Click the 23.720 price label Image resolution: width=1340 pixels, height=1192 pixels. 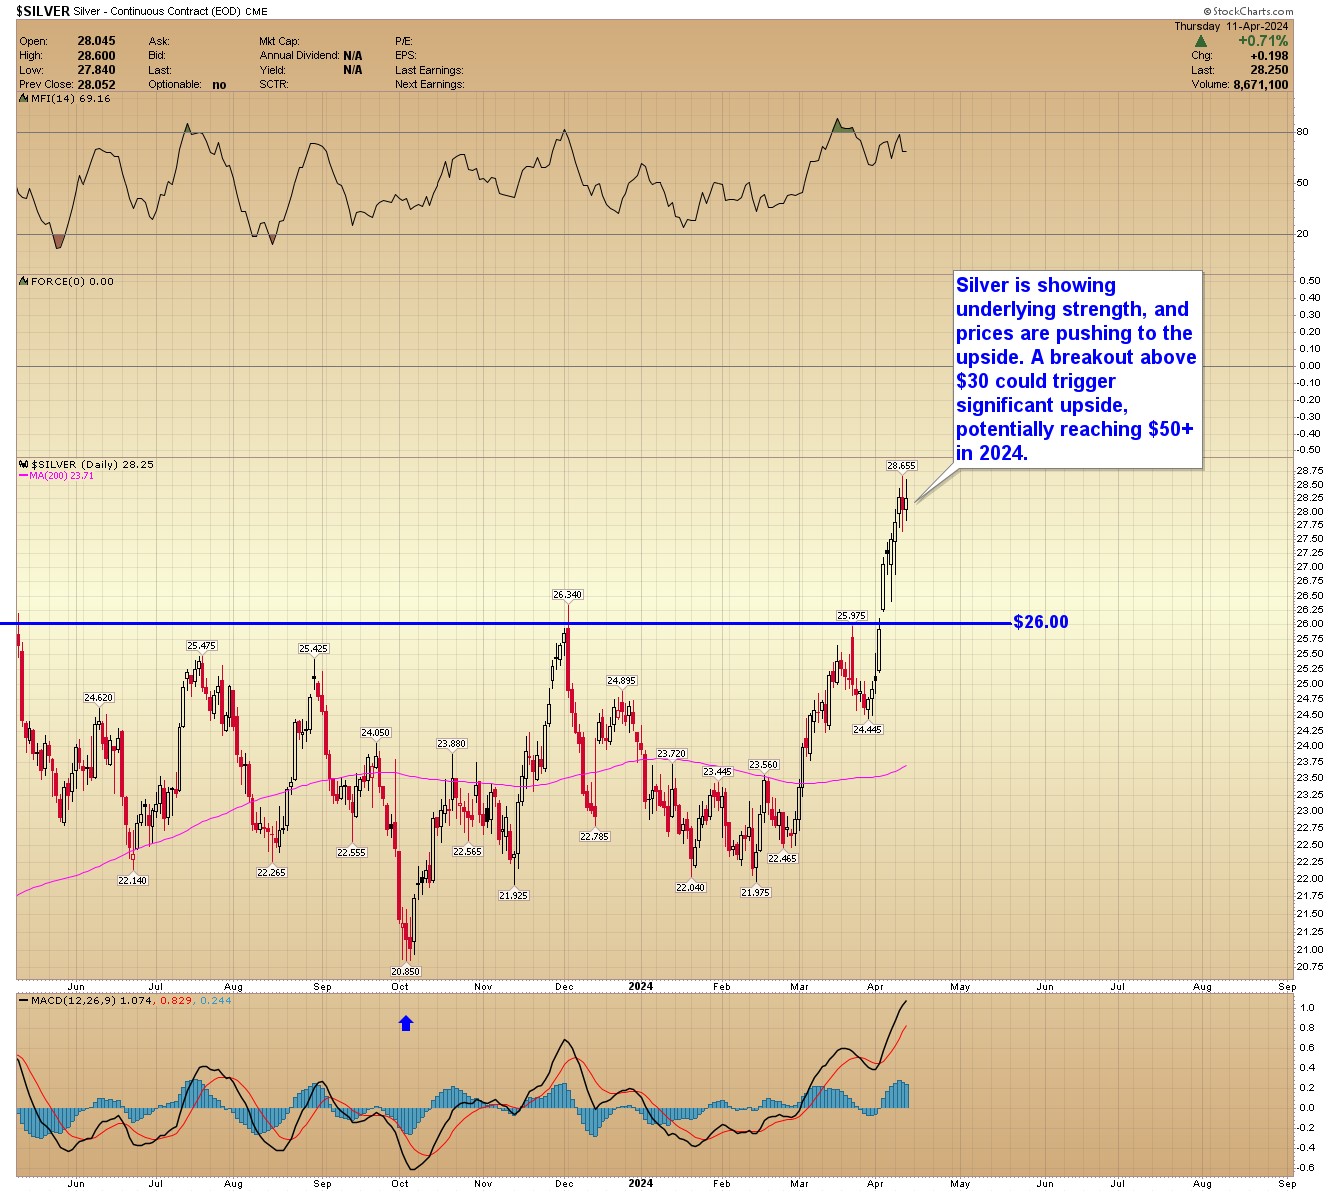tap(672, 754)
